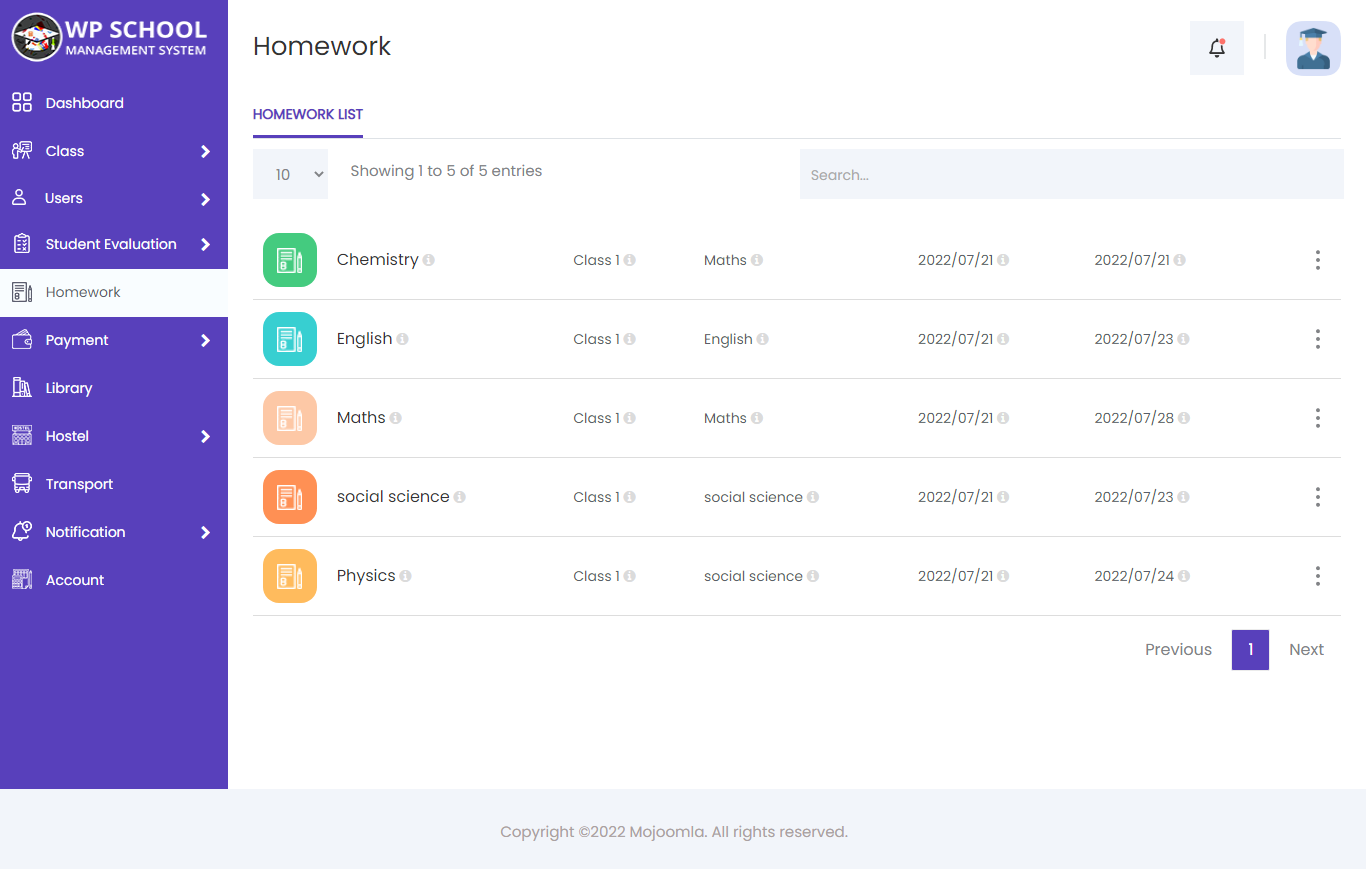1366x870 pixels.
Task: Select page 1 in pagination
Action: [1250, 649]
